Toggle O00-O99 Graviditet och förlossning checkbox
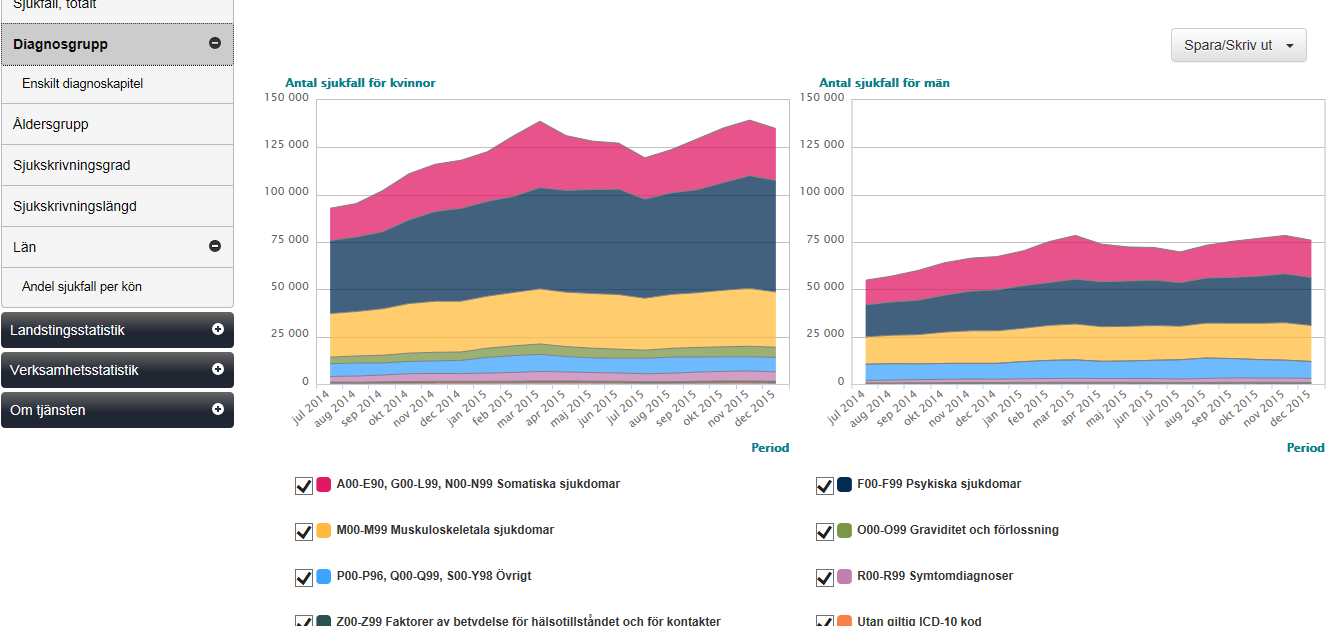This screenshot has height=626, width=1326. [825, 531]
